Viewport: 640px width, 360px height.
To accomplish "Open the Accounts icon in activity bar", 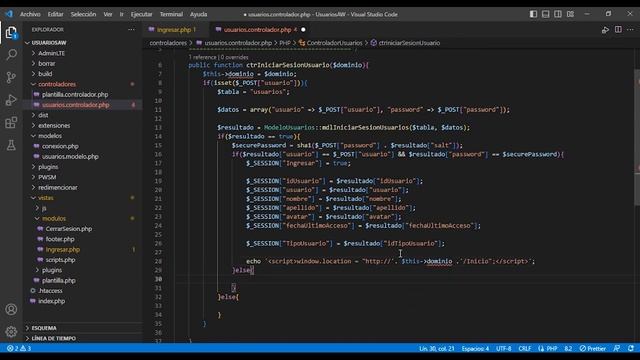I will pyautogui.click(x=11, y=309).
